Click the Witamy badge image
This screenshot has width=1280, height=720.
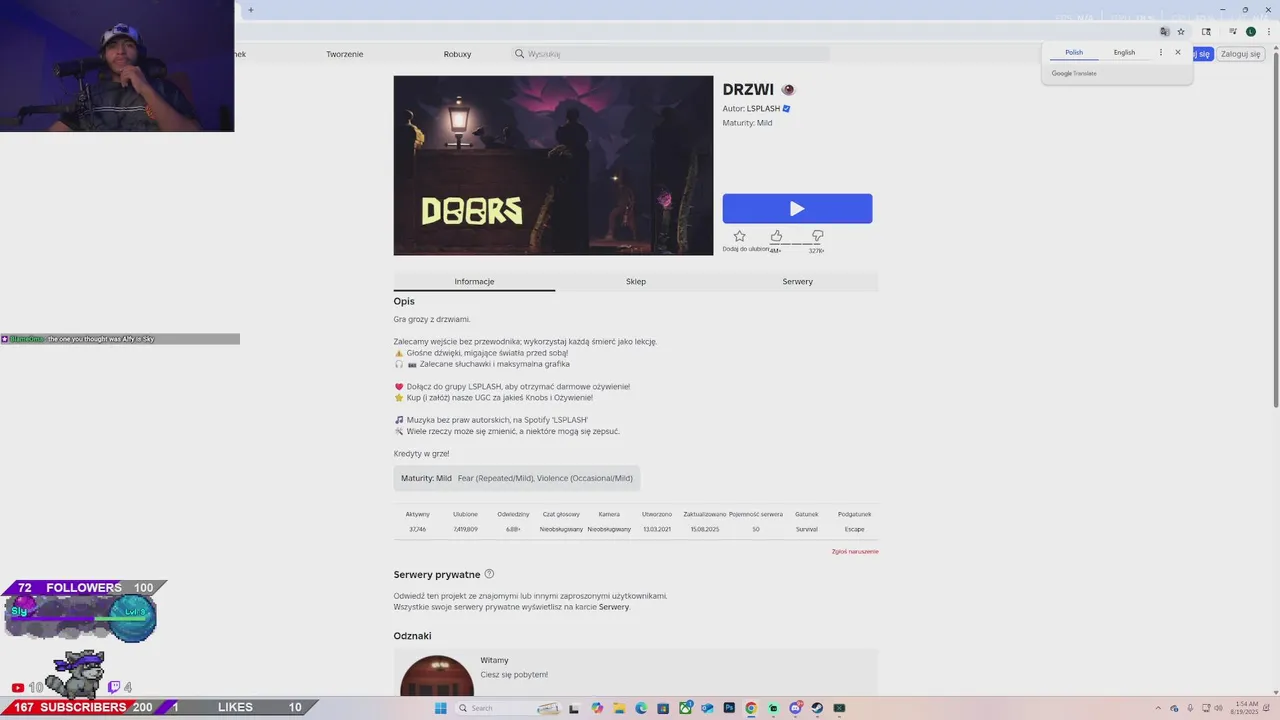(437, 676)
